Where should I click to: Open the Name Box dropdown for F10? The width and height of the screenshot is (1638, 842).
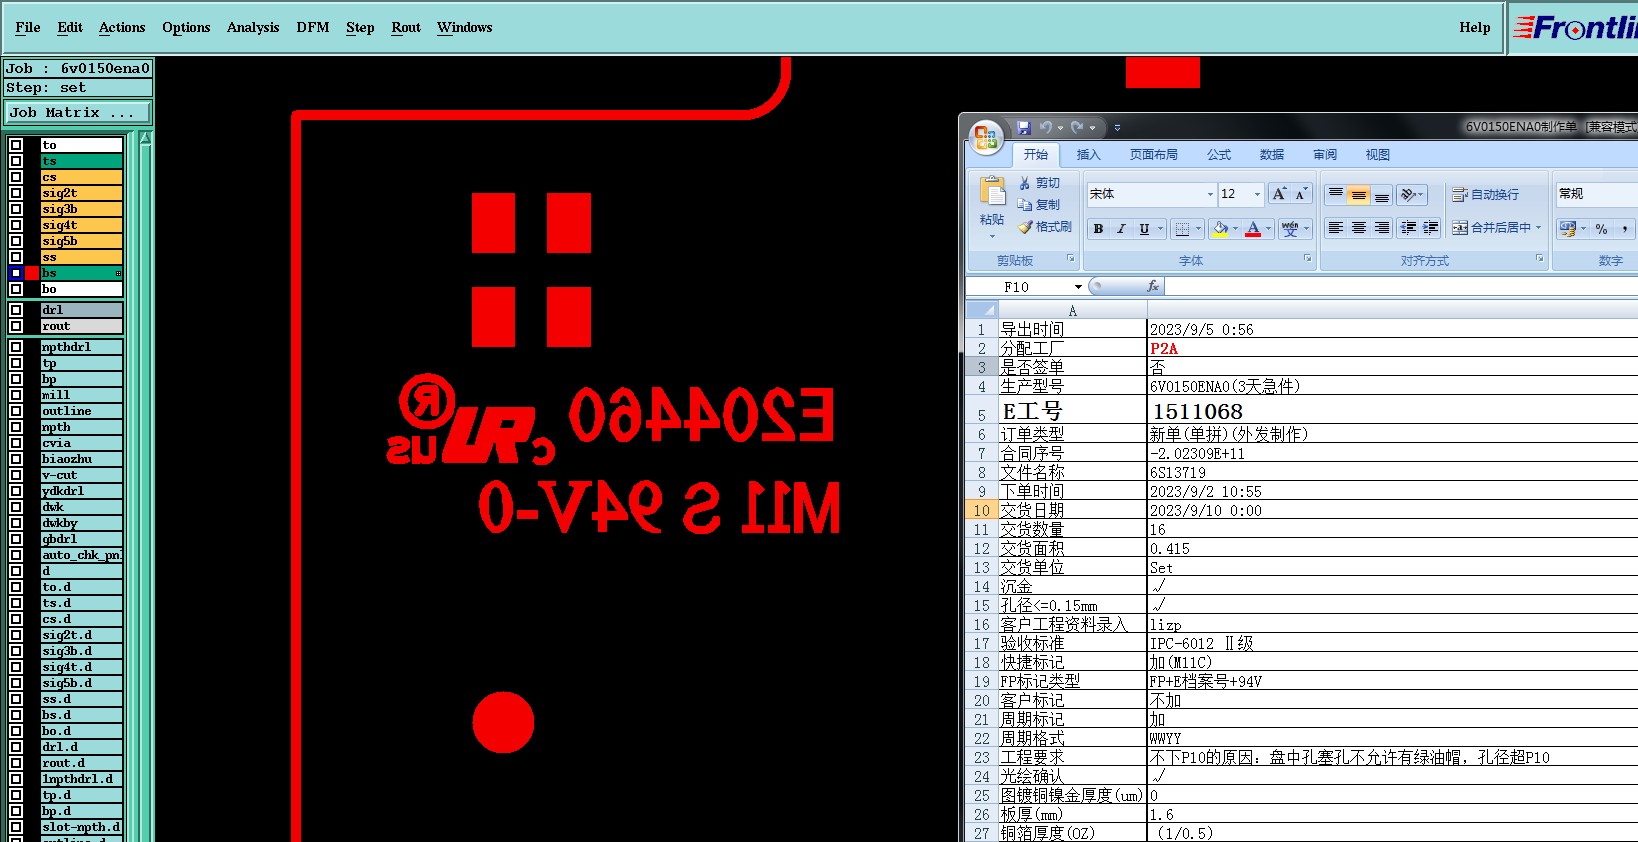point(1078,287)
